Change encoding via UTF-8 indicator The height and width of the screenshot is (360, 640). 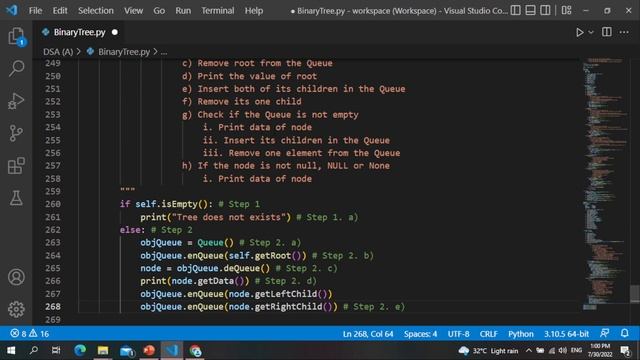click(x=458, y=334)
